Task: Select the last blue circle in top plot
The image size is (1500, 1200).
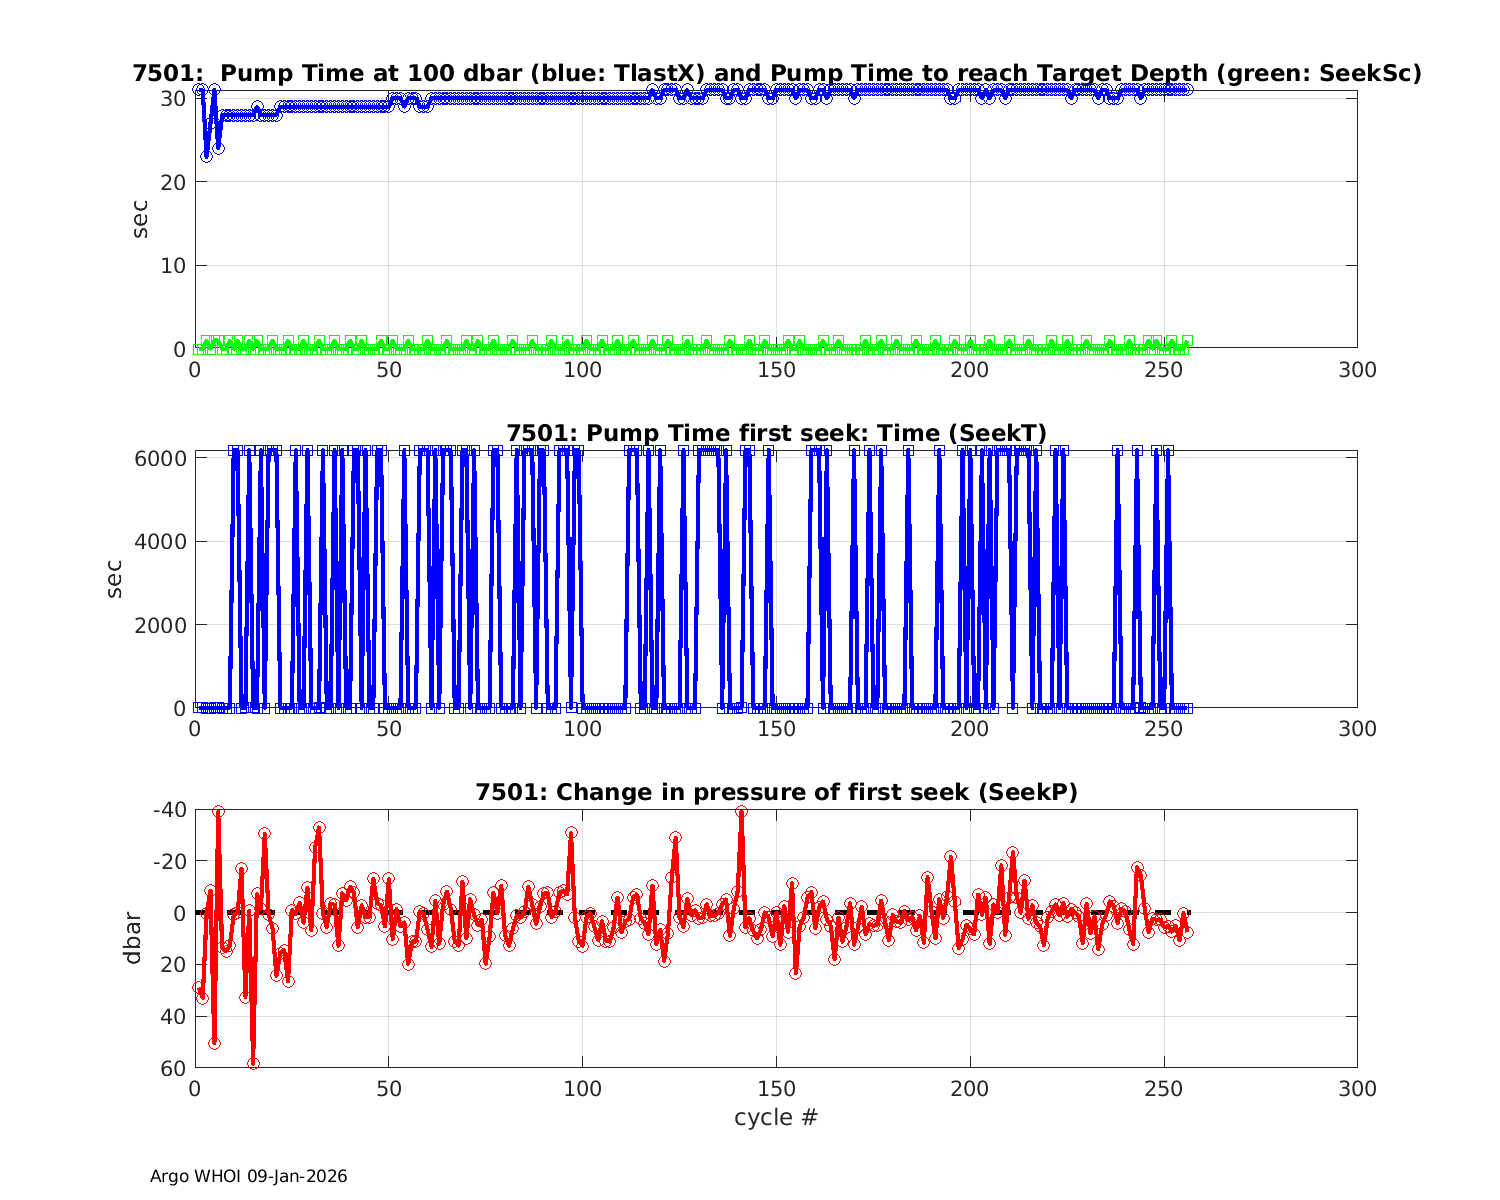Action: tap(1186, 89)
